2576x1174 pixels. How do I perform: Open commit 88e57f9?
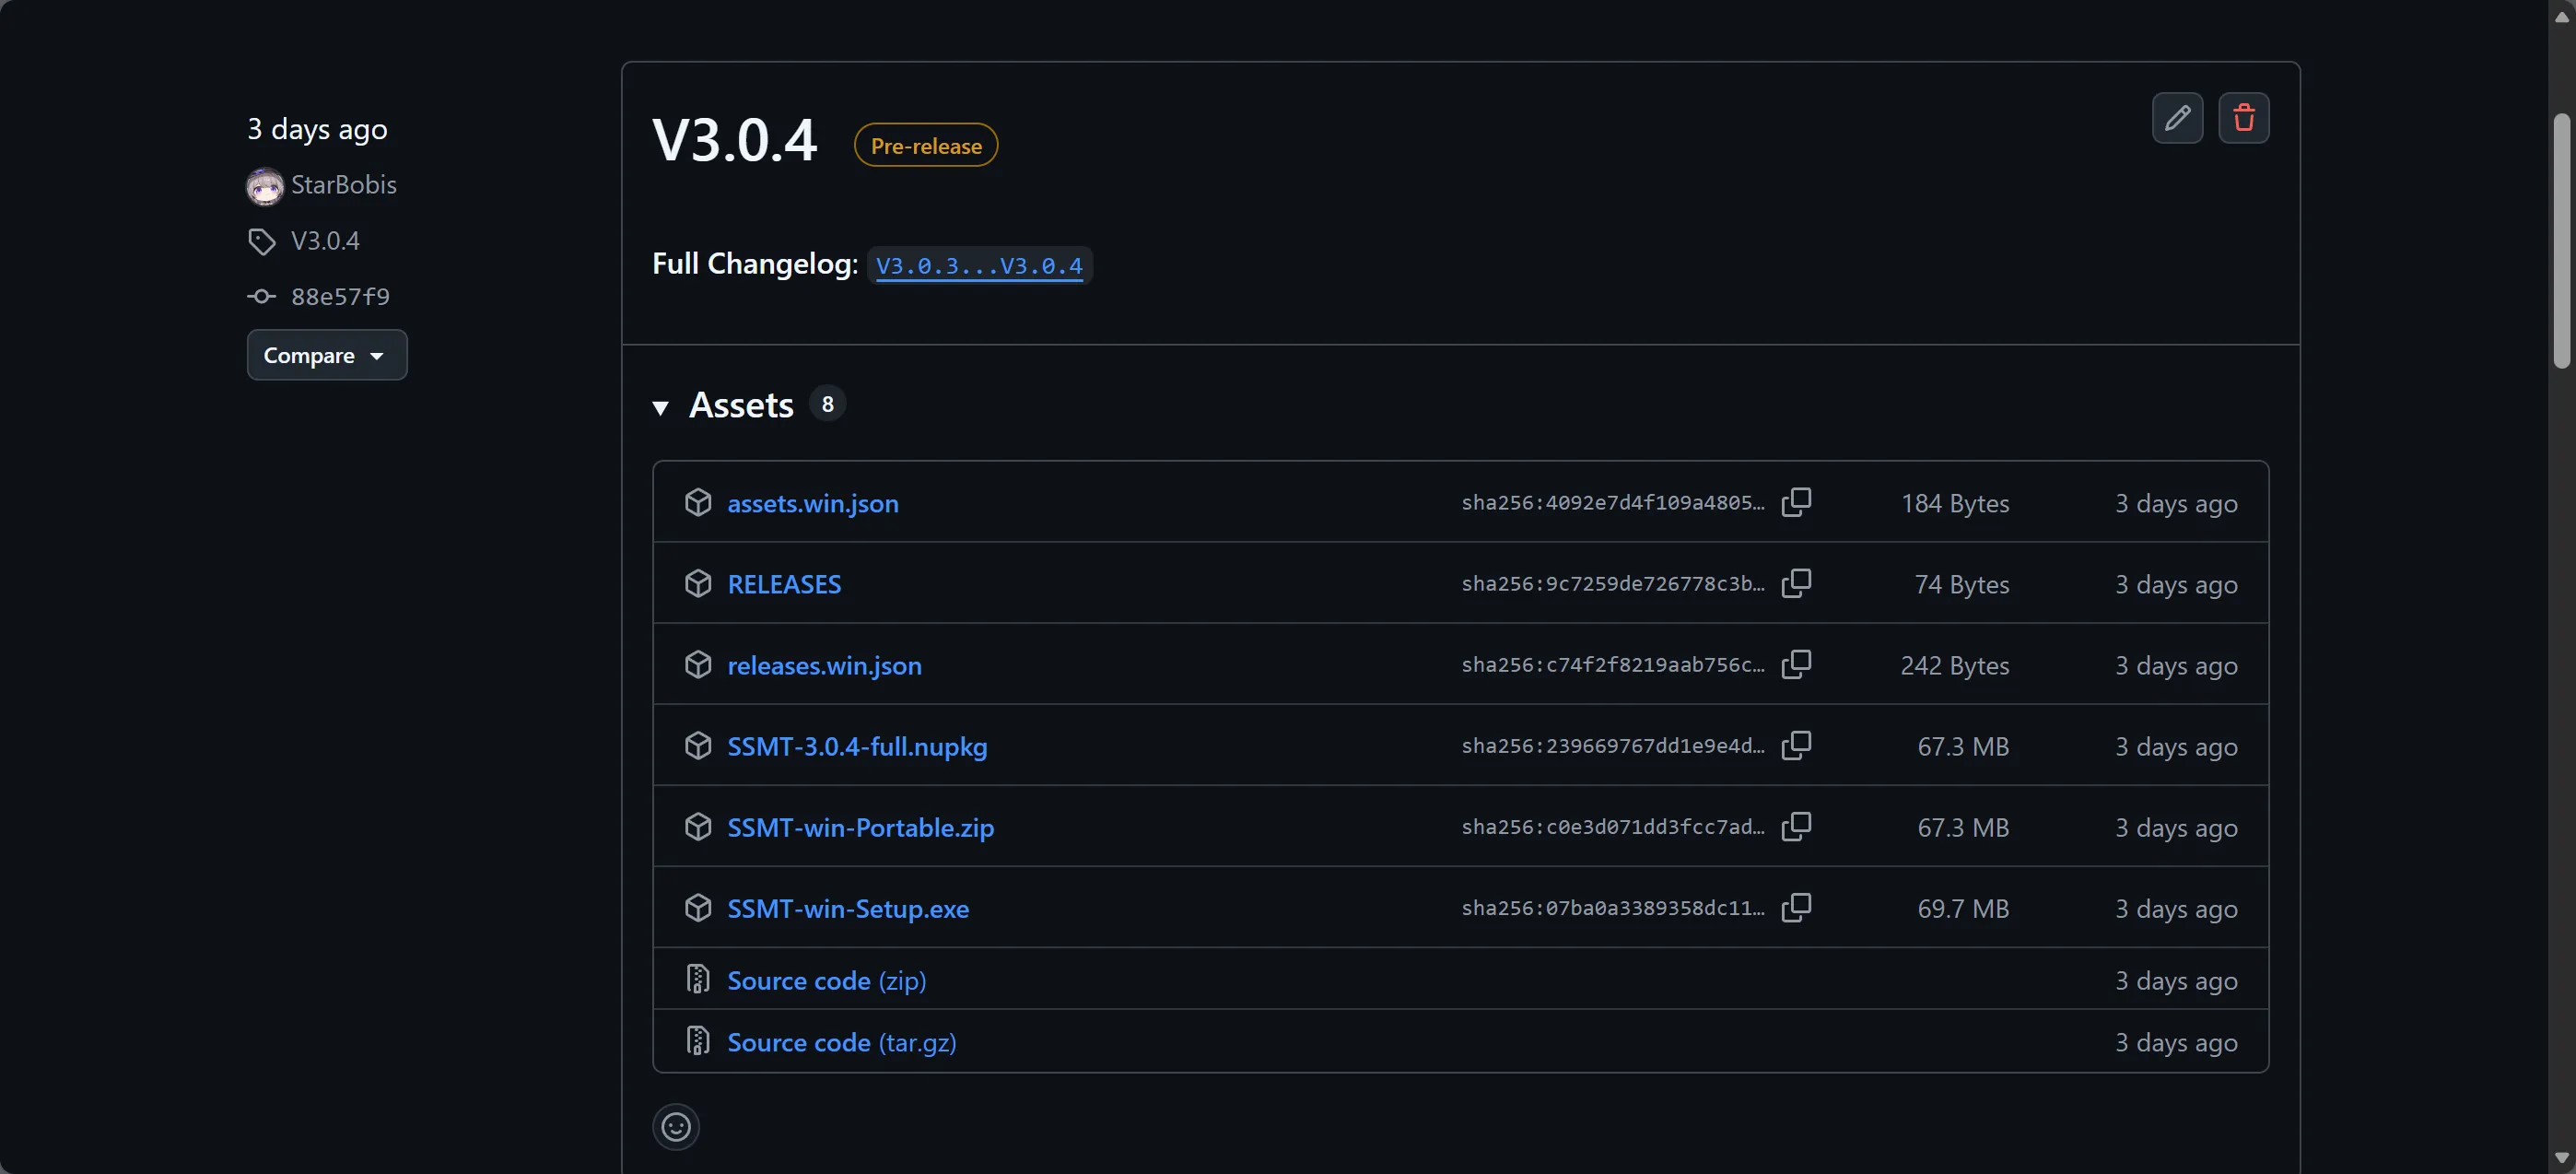(x=339, y=297)
